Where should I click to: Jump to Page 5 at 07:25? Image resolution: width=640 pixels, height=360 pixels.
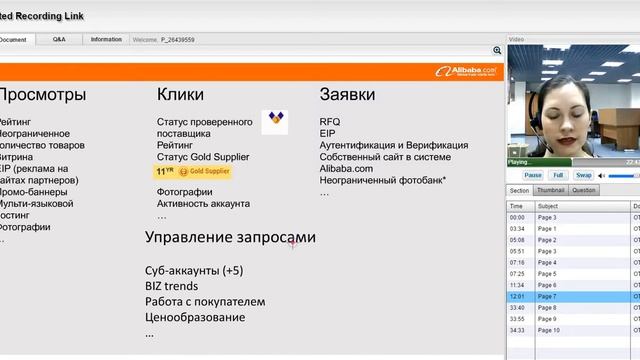[573, 274]
